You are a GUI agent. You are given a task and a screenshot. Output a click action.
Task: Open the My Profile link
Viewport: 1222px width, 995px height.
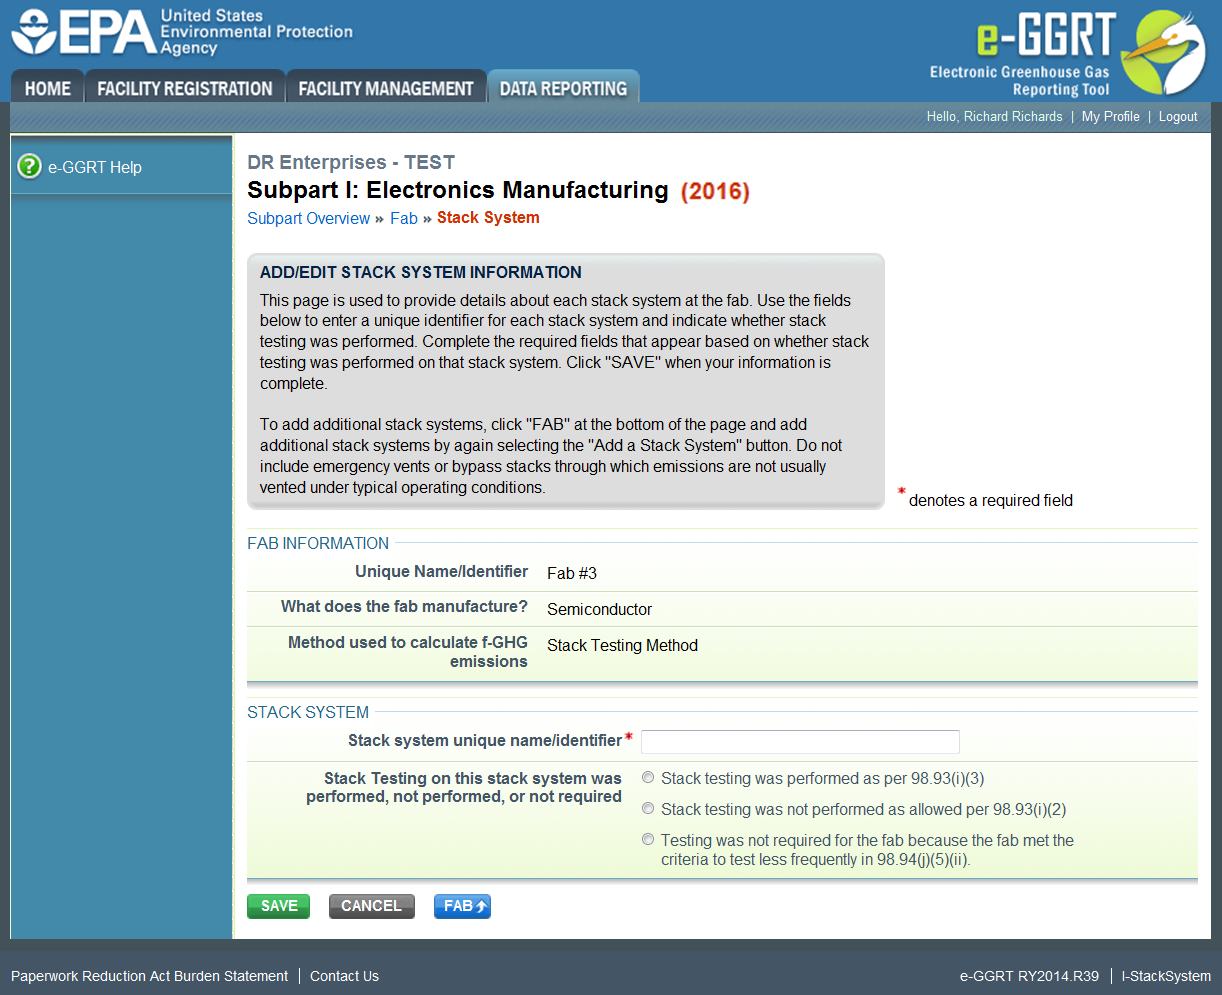point(1110,117)
